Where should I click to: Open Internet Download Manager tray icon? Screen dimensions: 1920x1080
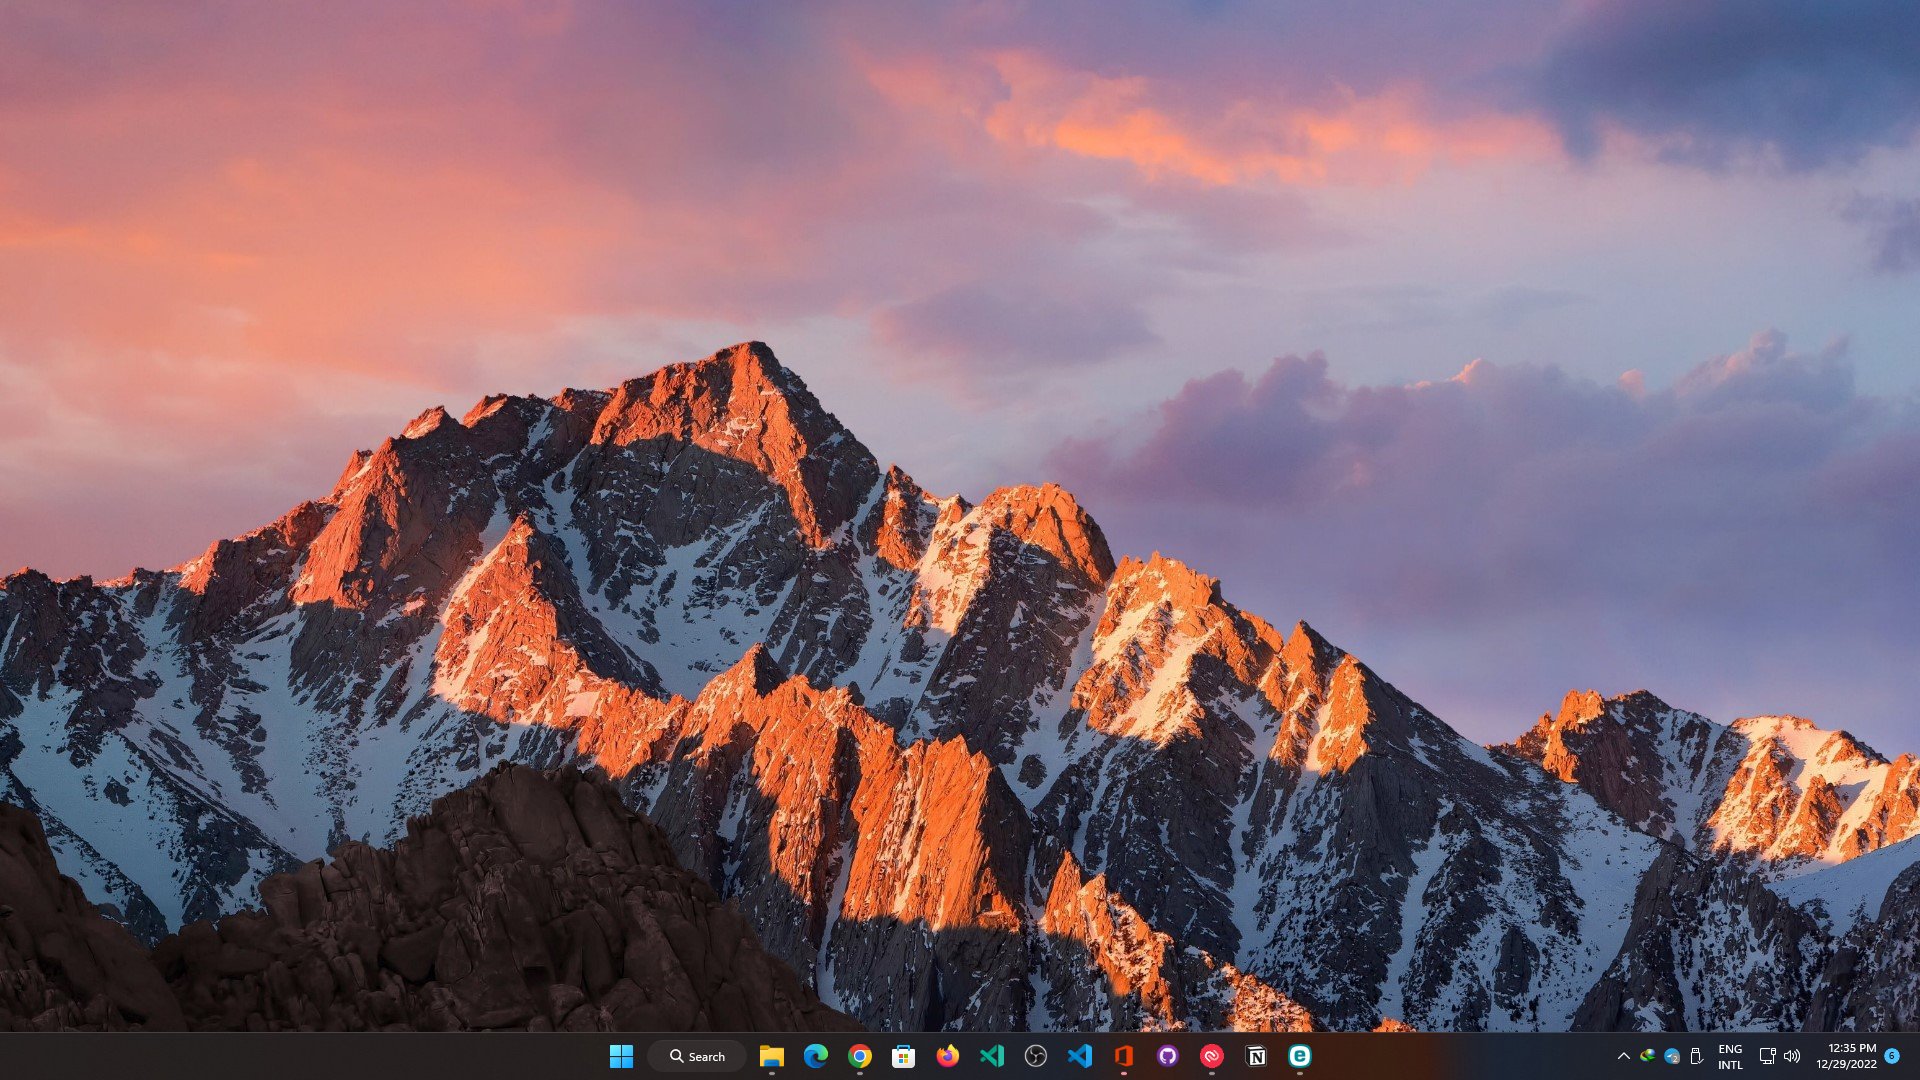point(1647,1055)
